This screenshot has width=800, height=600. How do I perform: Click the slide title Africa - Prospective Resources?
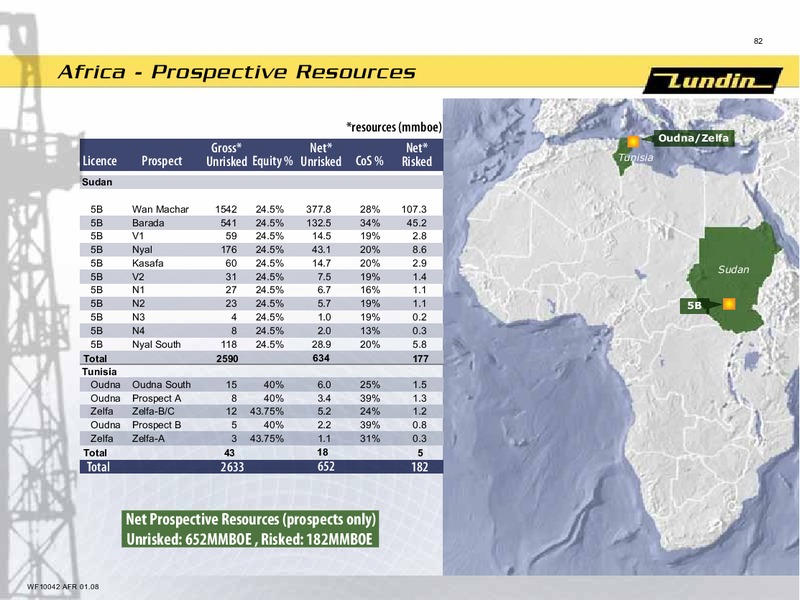(237, 72)
